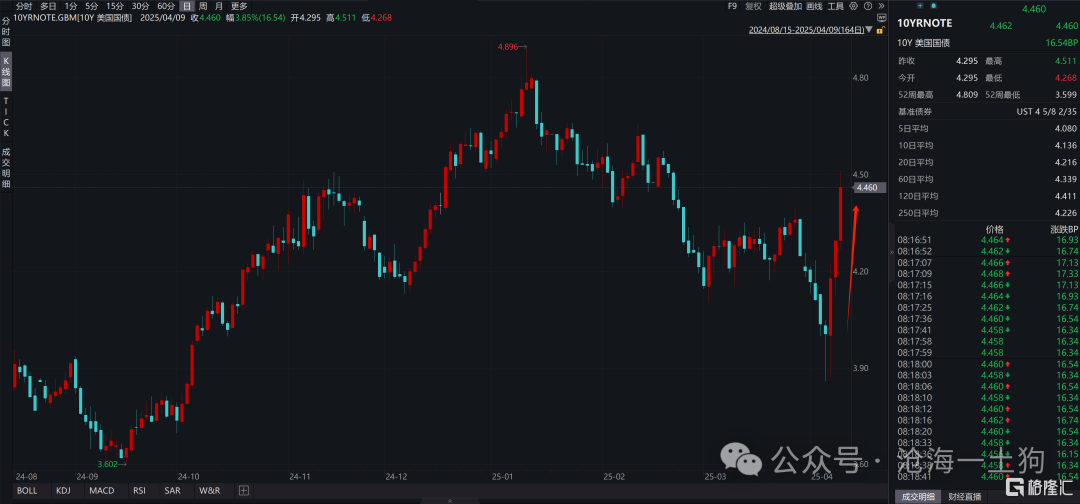Open the 更多 periods menu
Screen dimensions: 1080x504
238,6
